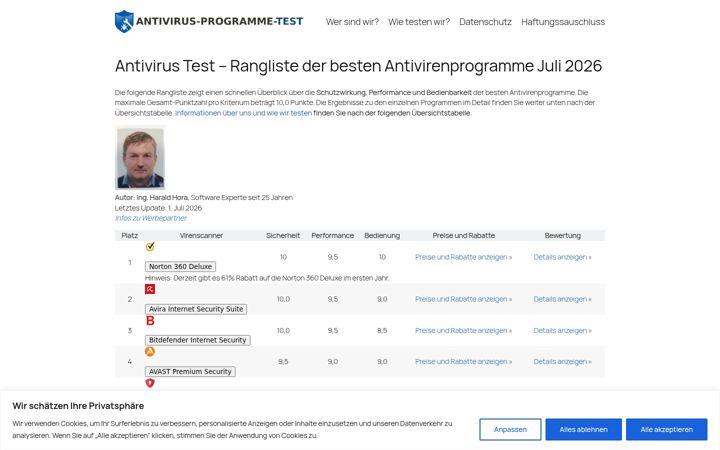Click the Hinweis text about 61% Rabatt

267,278
